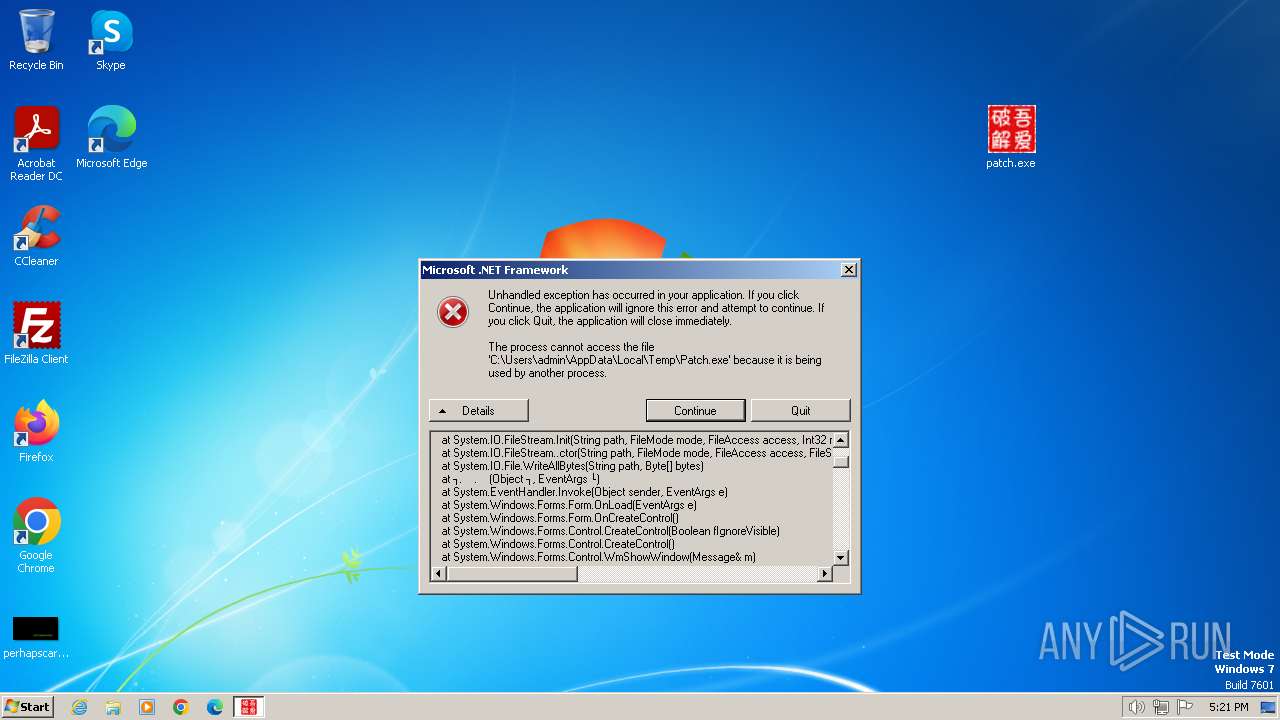
Task: Close the Microsoft .NET Framework dialog
Action: click(x=849, y=270)
